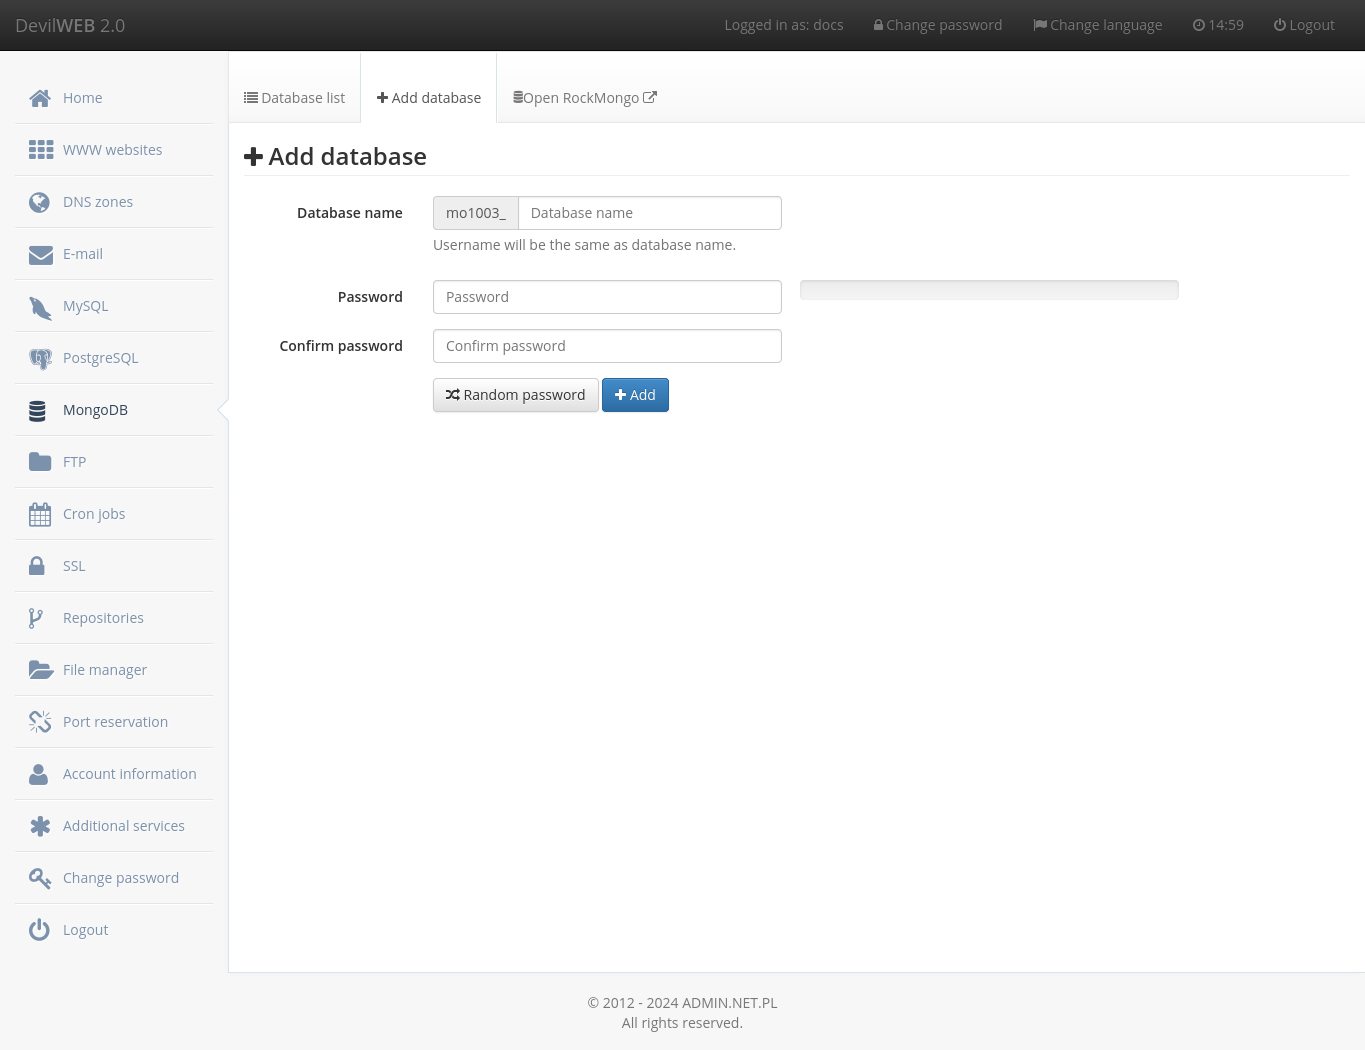Screen dimensions: 1365x1050
Task: Select the WWW websites section
Action: pyautogui.click(x=112, y=149)
